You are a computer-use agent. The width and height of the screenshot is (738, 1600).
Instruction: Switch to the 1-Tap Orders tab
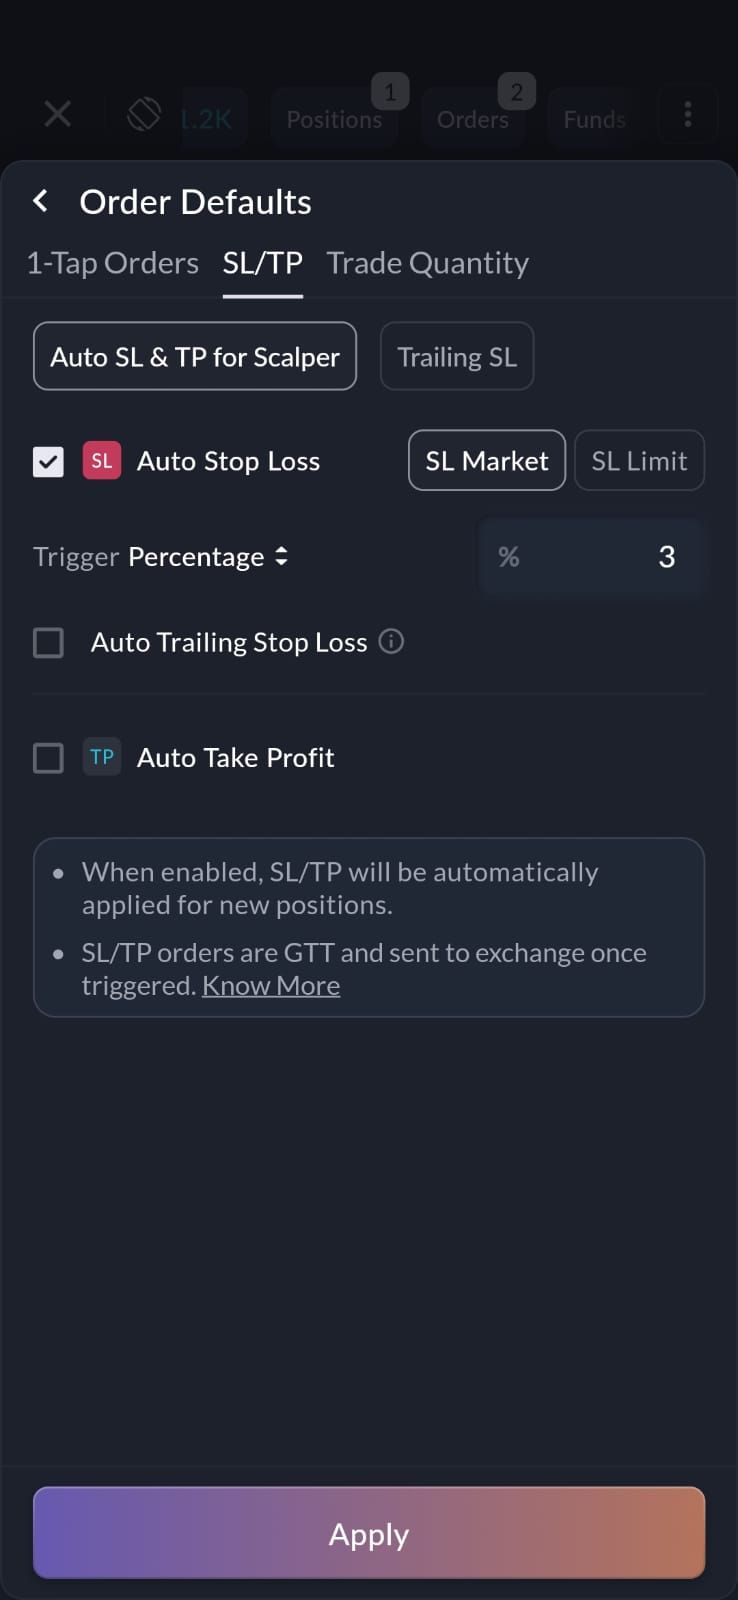(112, 263)
